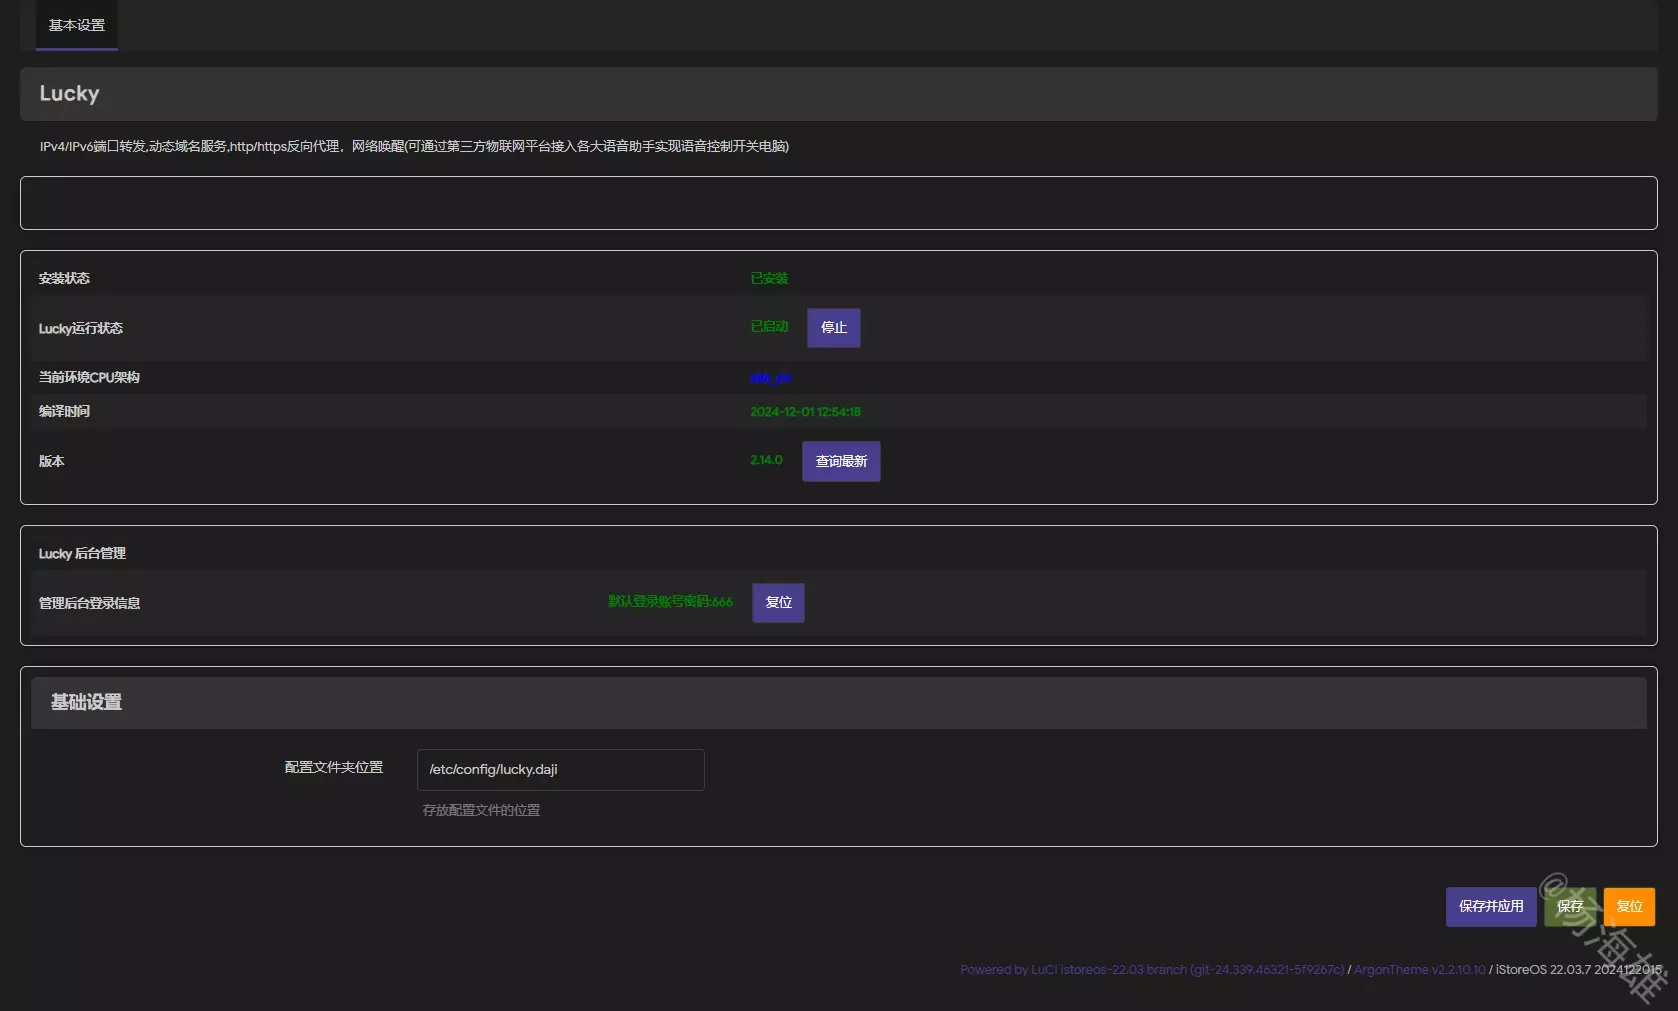Select the 已安装 status text
Viewport: 1678px width, 1011px height.
pos(769,278)
